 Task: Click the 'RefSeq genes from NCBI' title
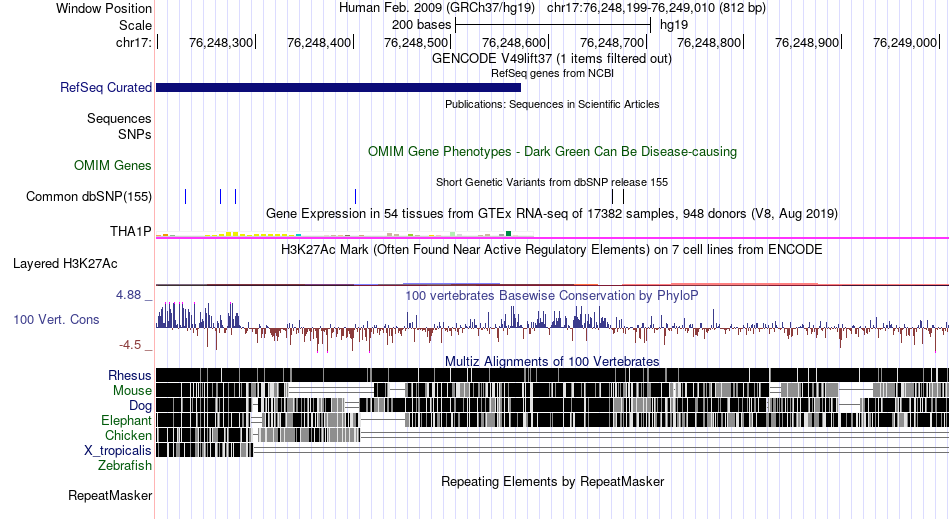point(552,73)
